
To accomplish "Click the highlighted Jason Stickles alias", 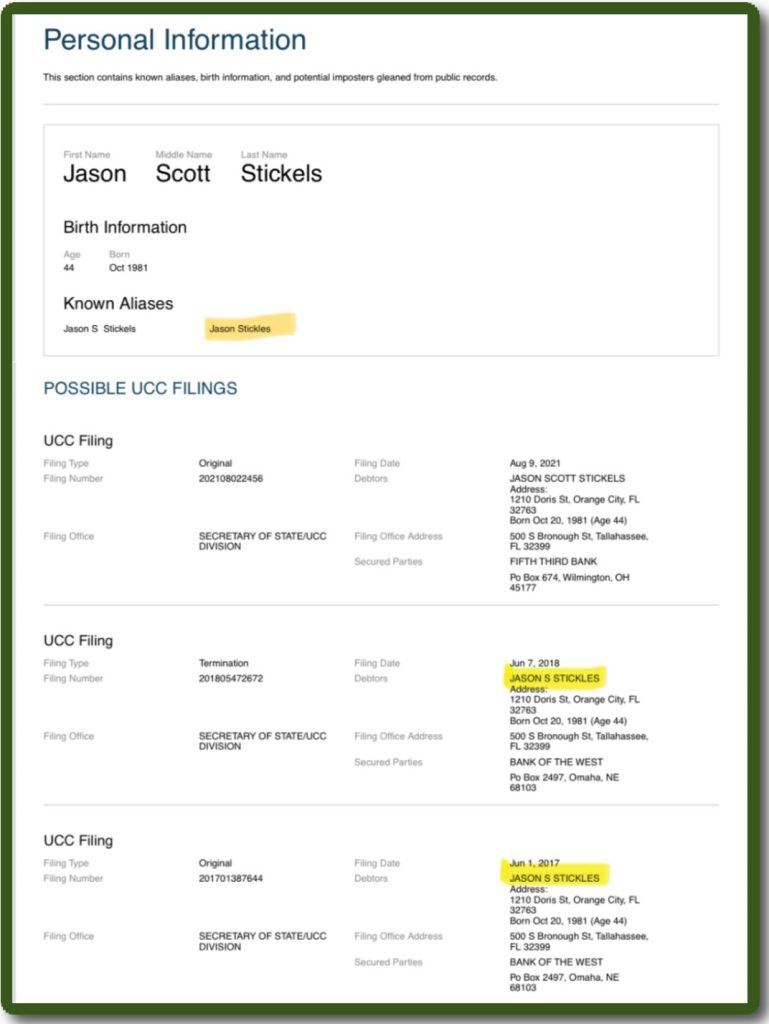I will click(x=240, y=328).
